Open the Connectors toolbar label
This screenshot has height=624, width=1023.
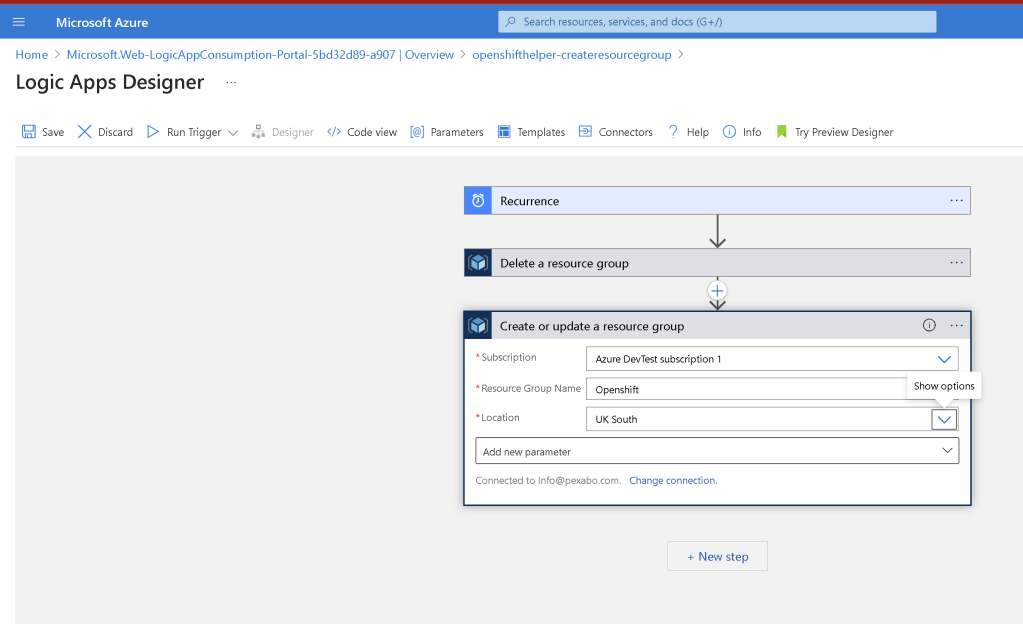625,132
